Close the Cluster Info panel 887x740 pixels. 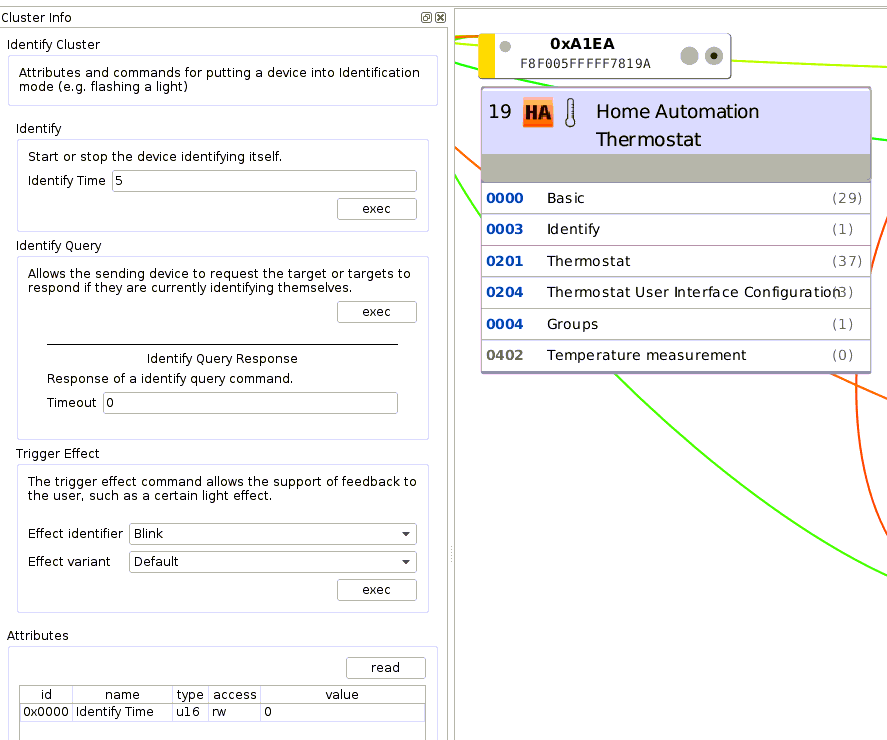click(440, 18)
